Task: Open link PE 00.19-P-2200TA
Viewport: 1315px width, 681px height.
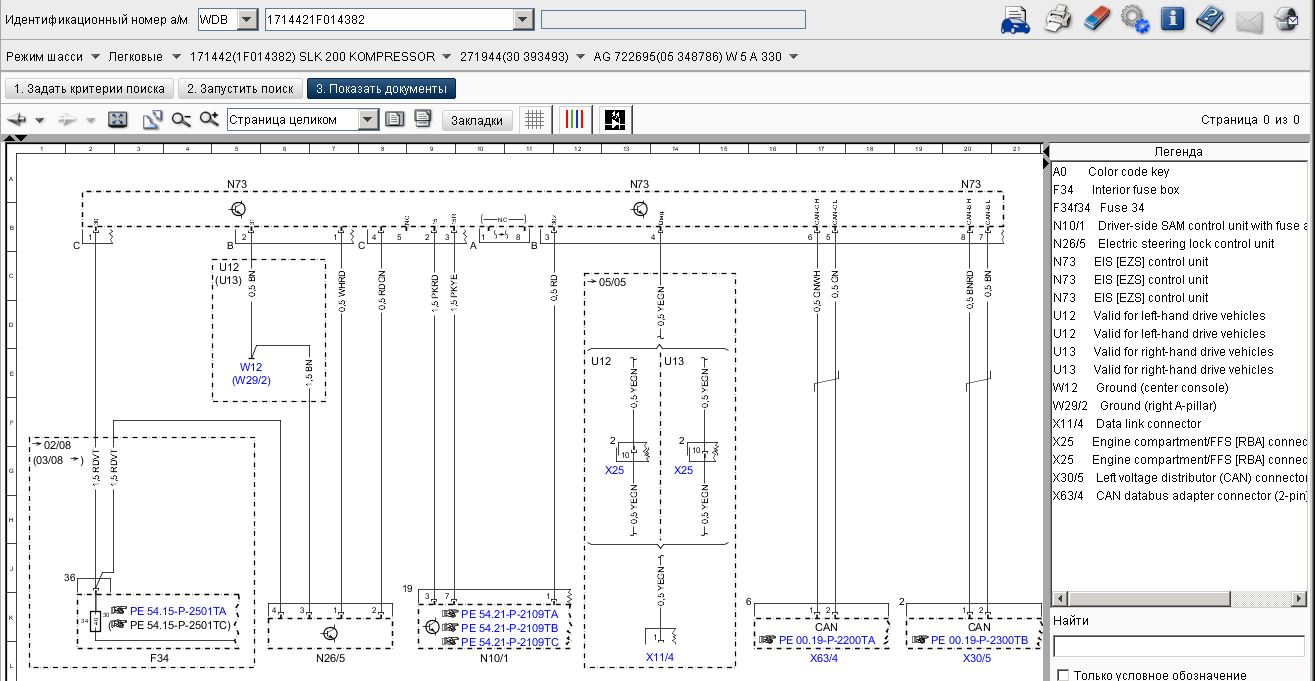Action: click(x=827, y=640)
